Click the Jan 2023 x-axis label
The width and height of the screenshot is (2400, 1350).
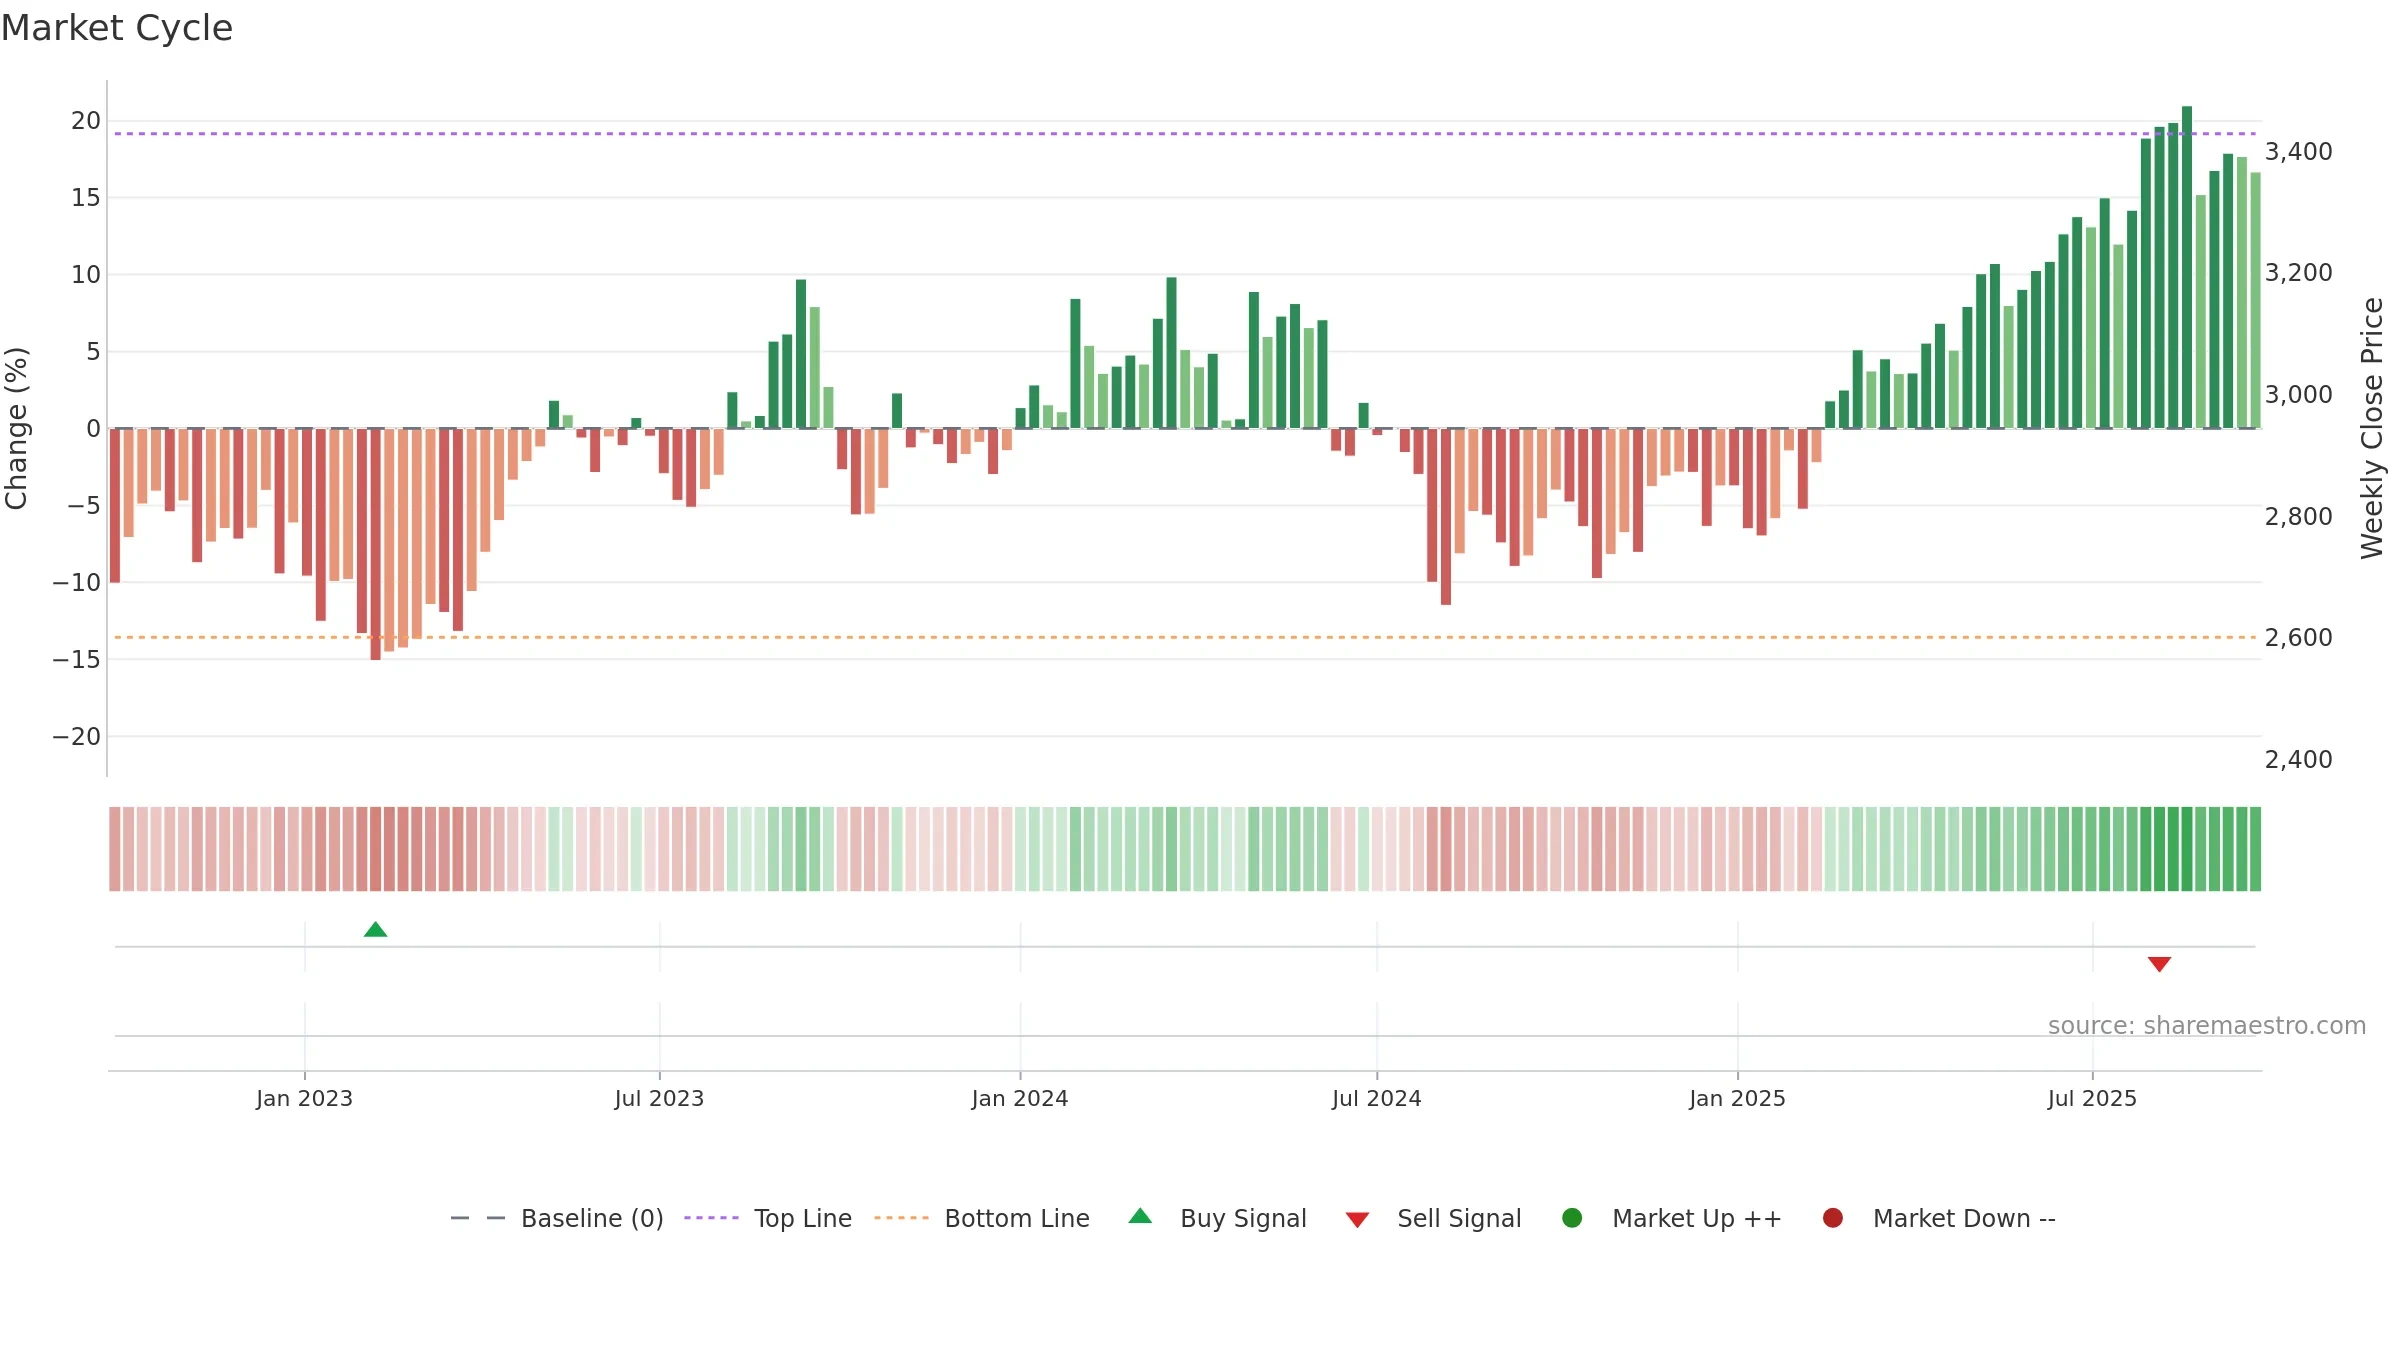tap(304, 1099)
